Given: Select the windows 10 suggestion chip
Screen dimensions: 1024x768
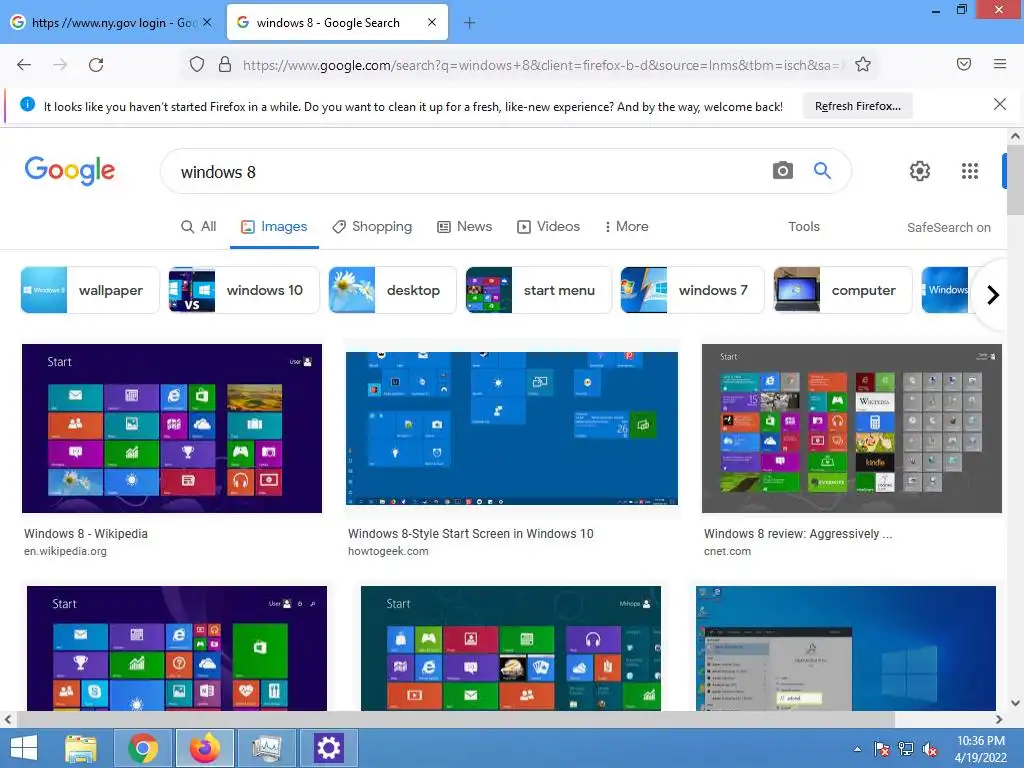Looking at the screenshot, I should (x=244, y=290).
